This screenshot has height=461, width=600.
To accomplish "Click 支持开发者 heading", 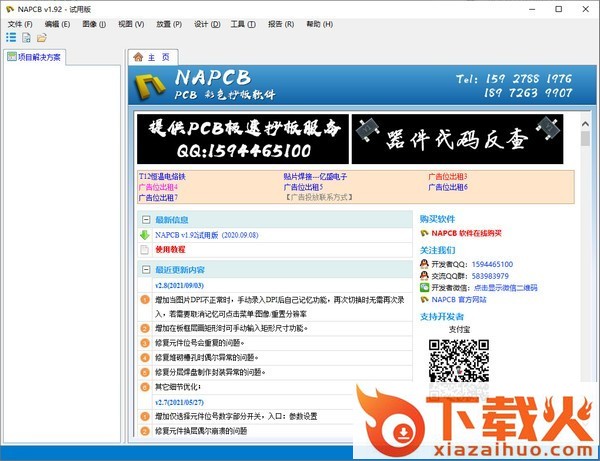I will 442,316.
